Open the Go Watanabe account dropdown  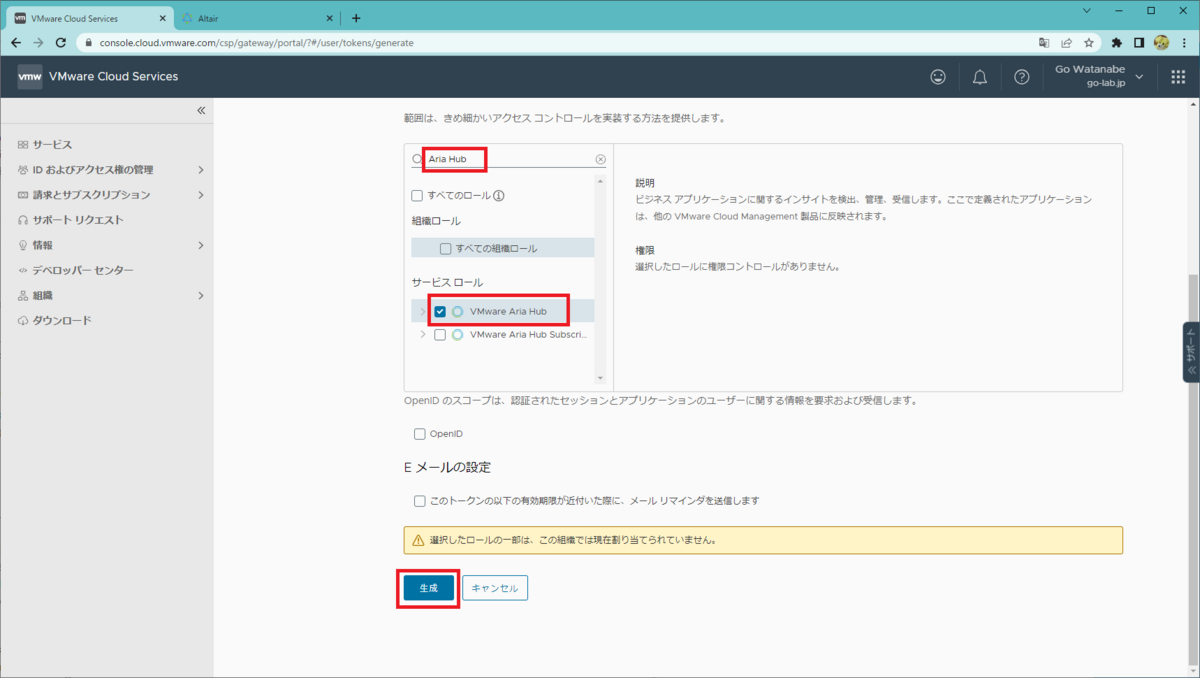pos(1100,77)
